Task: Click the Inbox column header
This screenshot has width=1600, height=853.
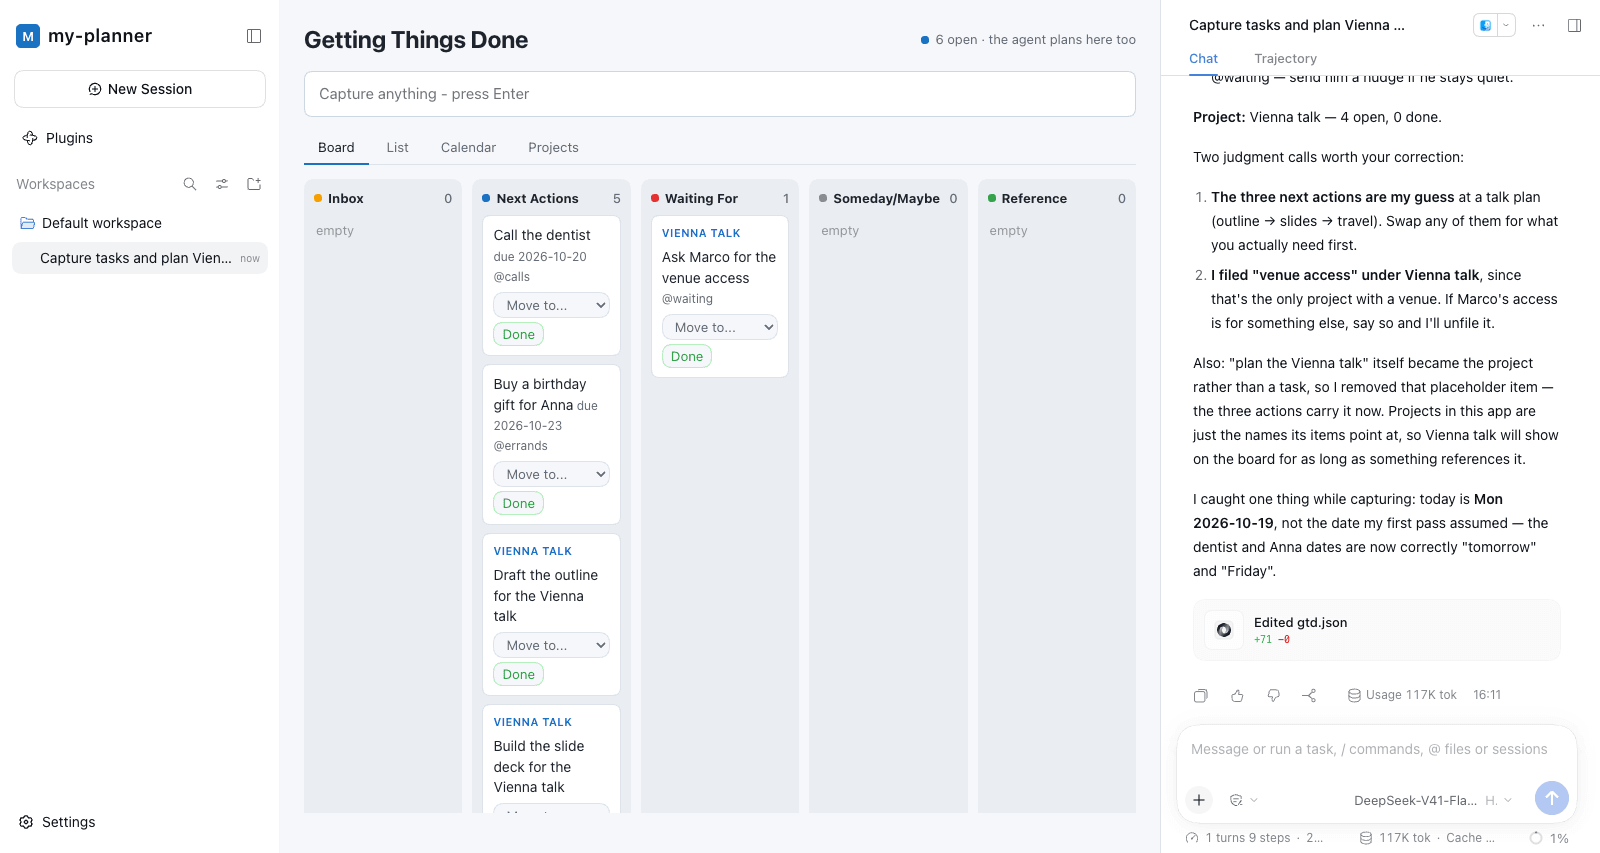Action: coord(345,198)
